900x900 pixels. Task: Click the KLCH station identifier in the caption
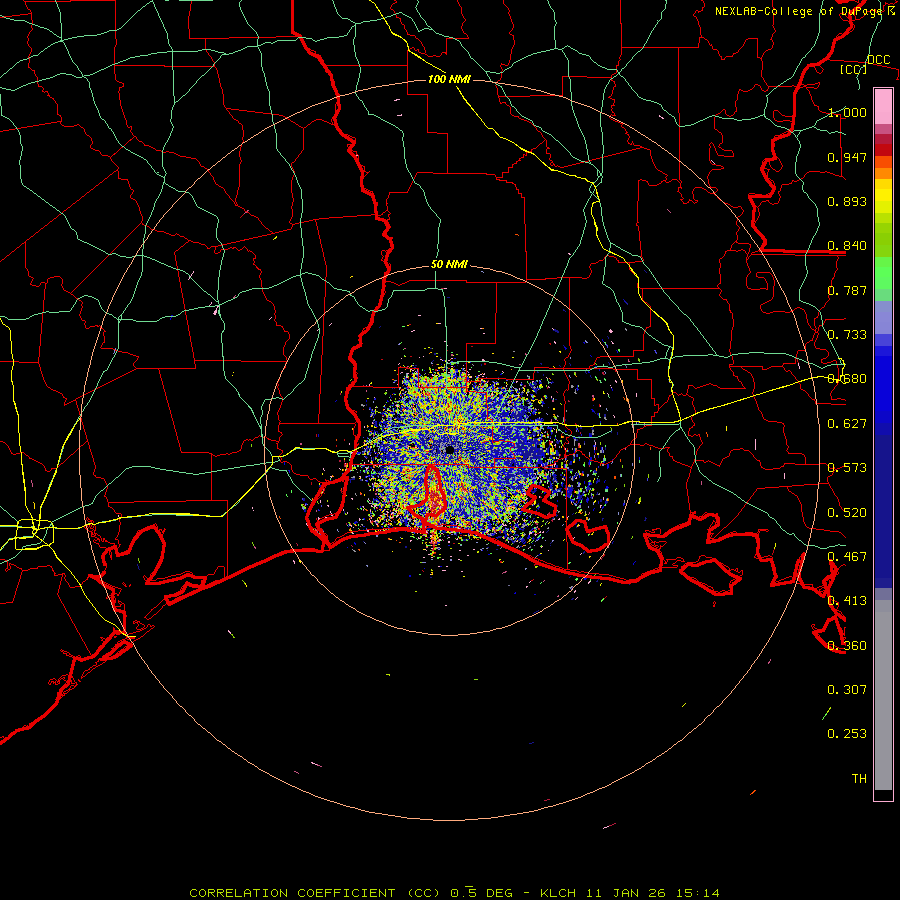coord(558,893)
